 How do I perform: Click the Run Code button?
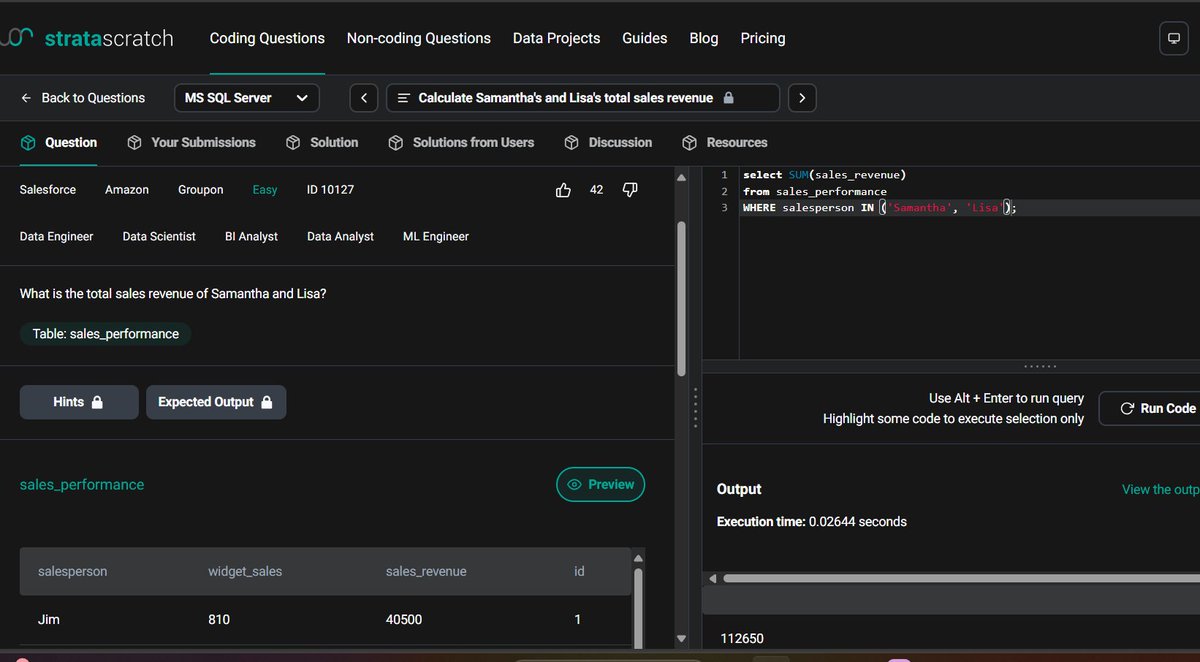tap(1149, 408)
